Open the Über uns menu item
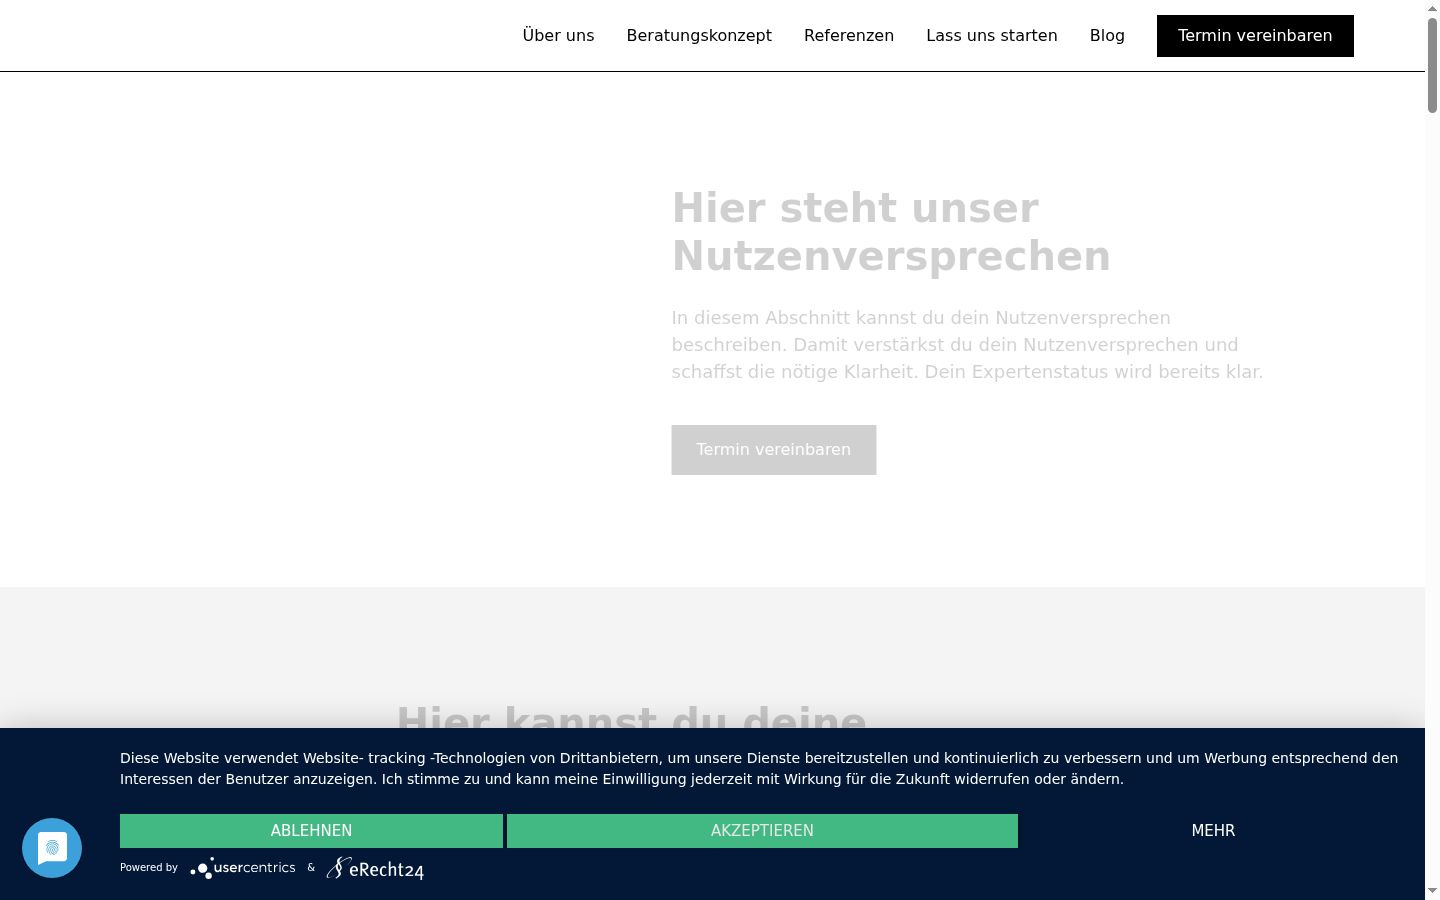Screen dimensions: 1440x900 (558, 35)
